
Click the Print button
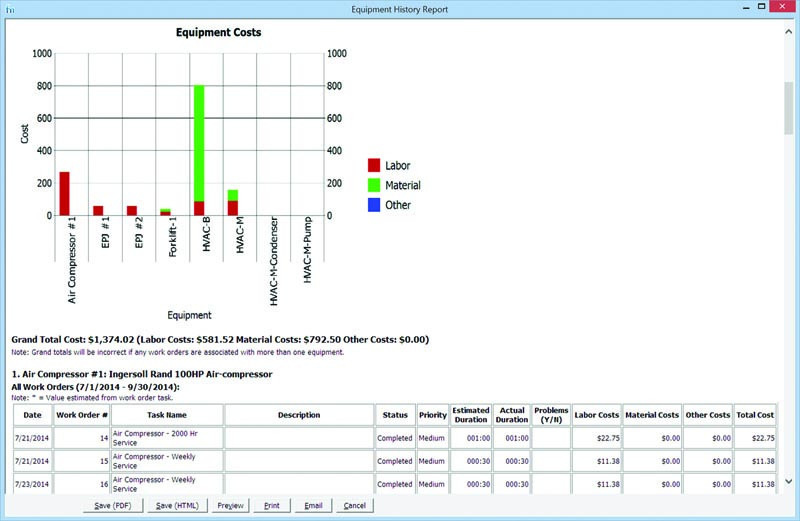pos(272,505)
